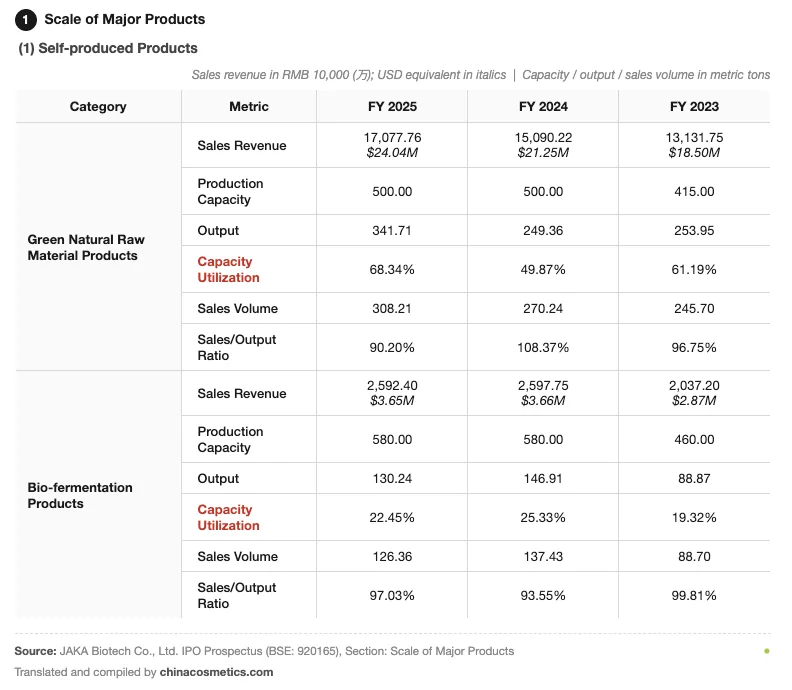Click the Category column header

point(98,107)
